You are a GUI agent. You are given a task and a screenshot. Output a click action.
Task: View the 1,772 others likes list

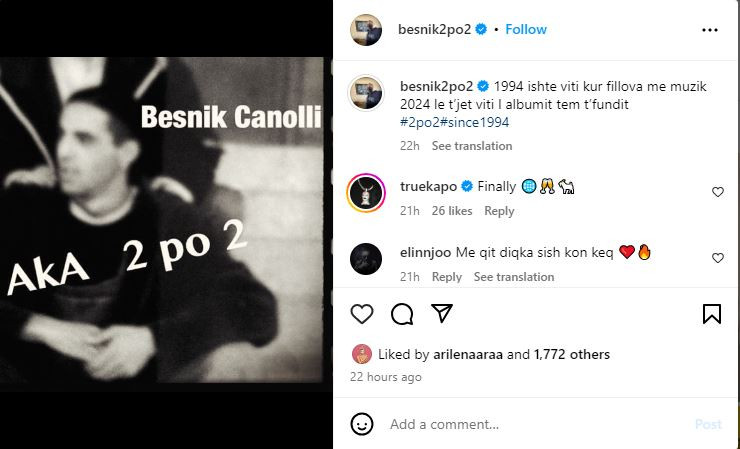(572, 354)
